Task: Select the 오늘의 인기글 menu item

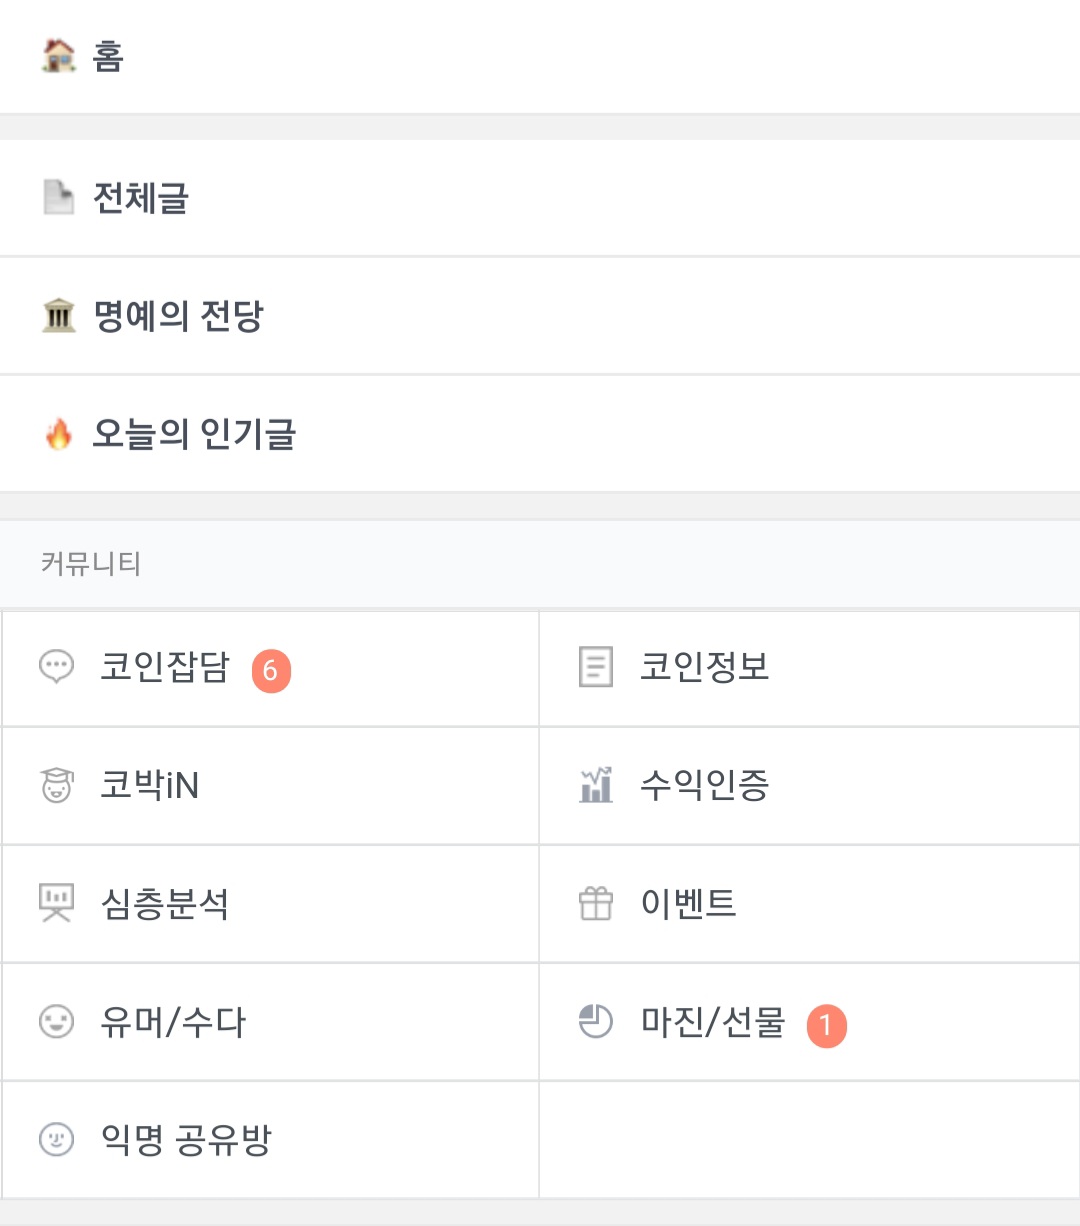Action: (194, 434)
